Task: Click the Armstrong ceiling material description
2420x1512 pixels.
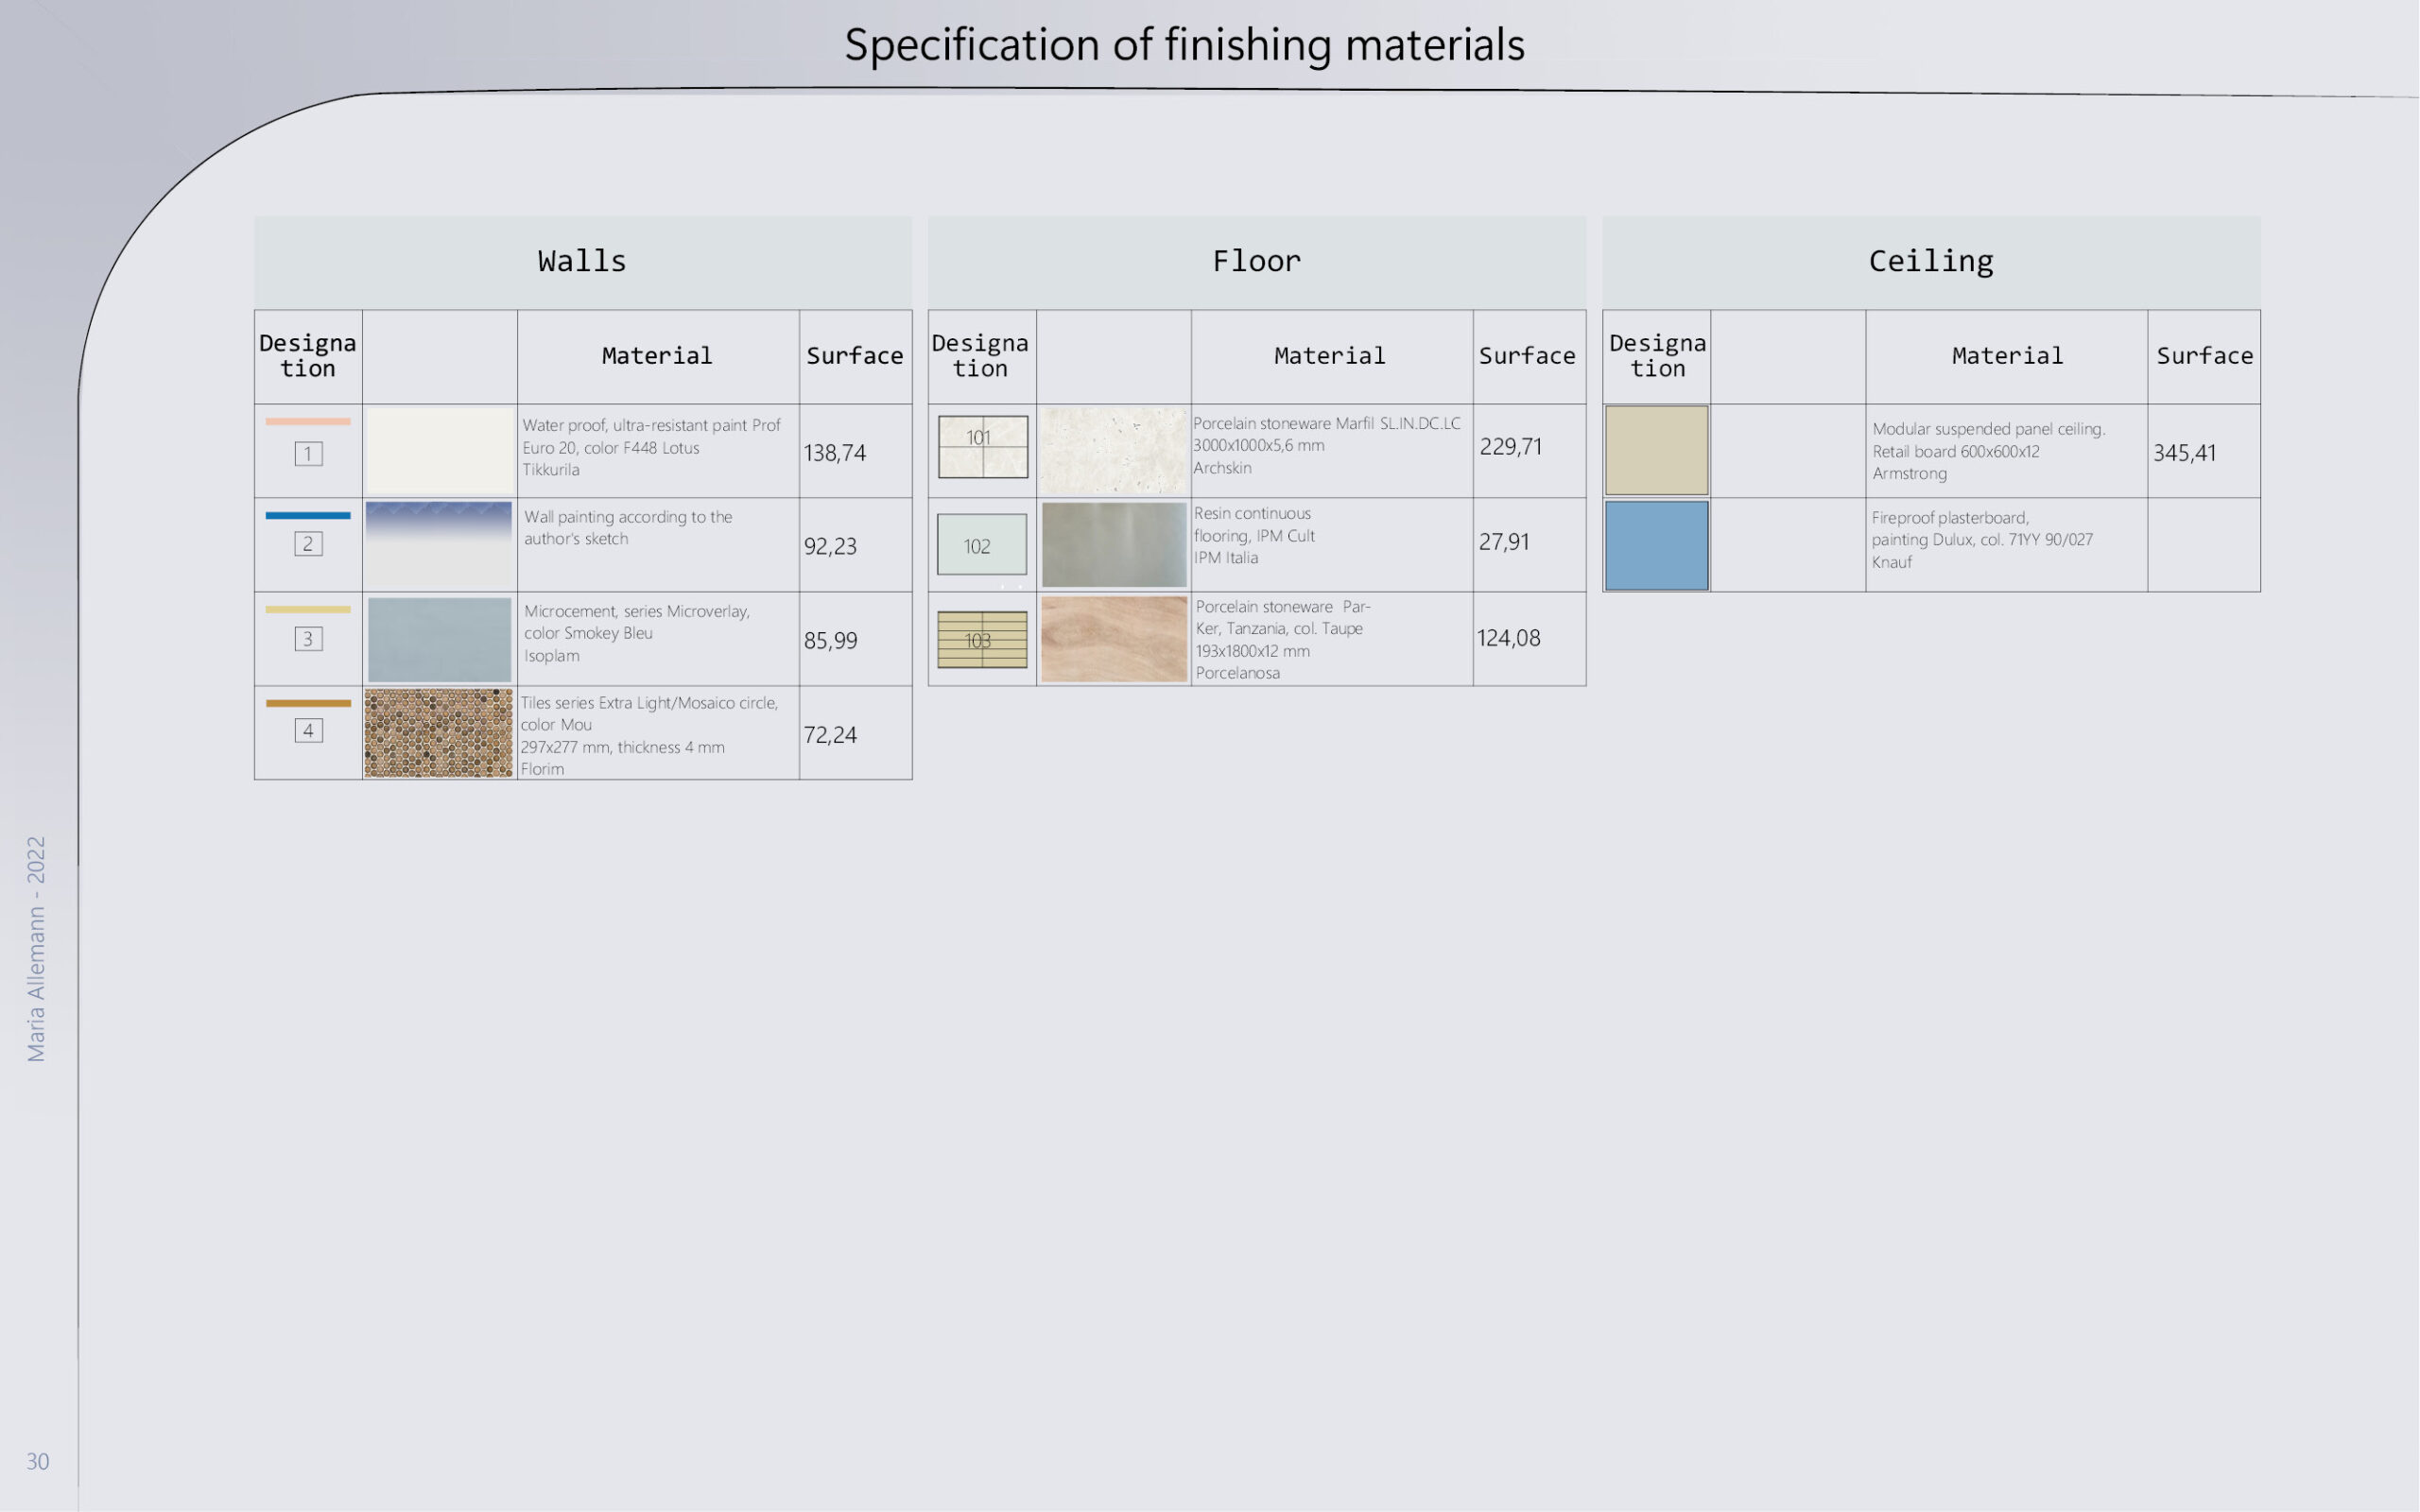Action: tap(1988, 451)
